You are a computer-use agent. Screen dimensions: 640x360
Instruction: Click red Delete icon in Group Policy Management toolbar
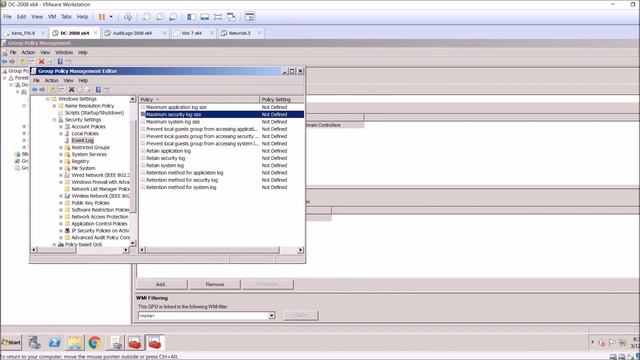(41, 61)
